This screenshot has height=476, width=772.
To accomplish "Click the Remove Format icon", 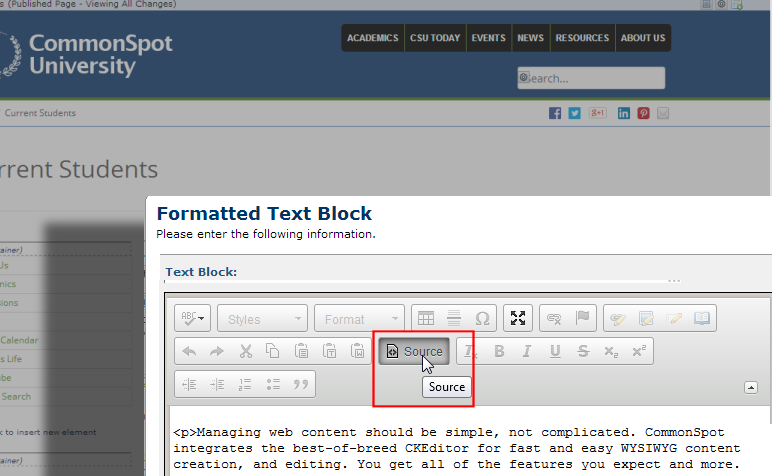I will [471, 351].
